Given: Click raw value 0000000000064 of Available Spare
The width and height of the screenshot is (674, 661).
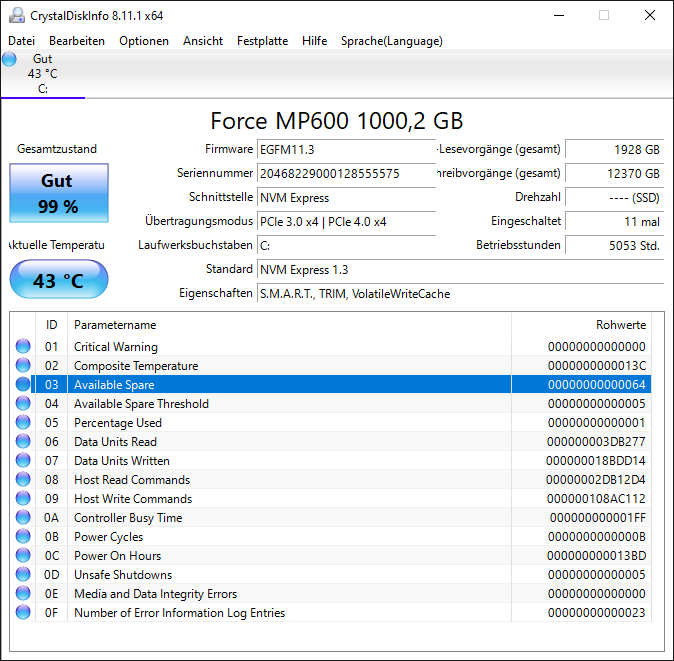Looking at the screenshot, I should click(597, 384).
